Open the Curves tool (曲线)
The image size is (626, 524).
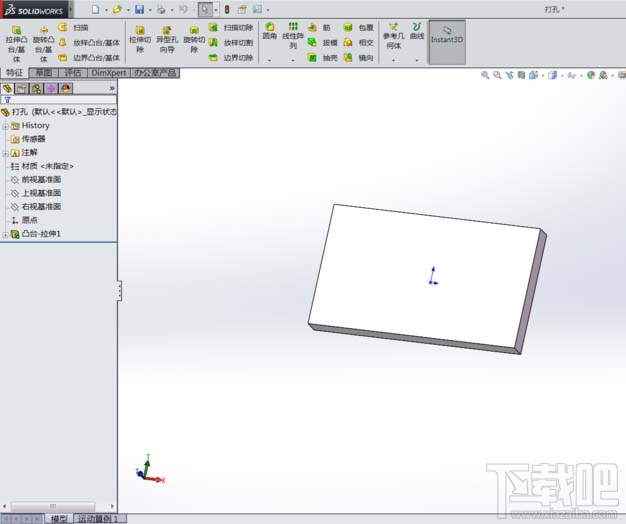(417, 31)
